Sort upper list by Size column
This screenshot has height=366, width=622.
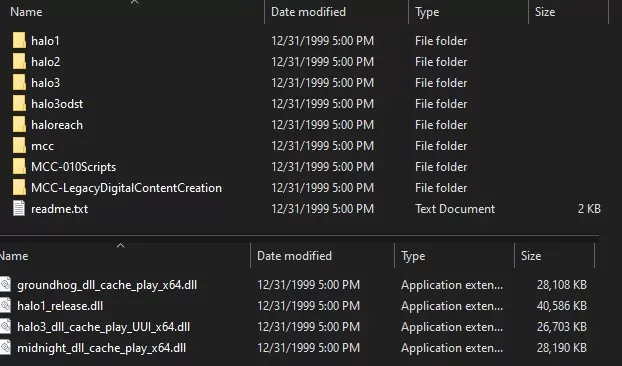(x=545, y=12)
